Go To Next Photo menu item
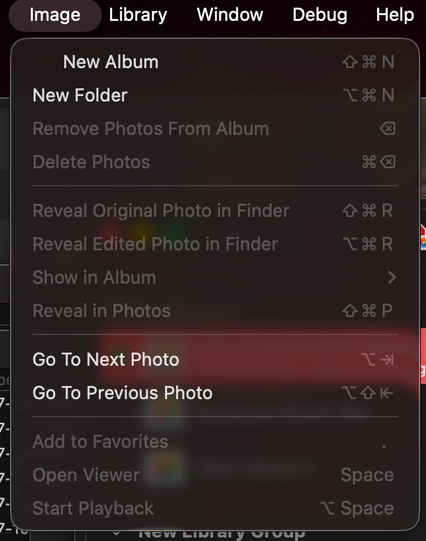The height and width of the screenshot is (541, 426). coord(215,360)
